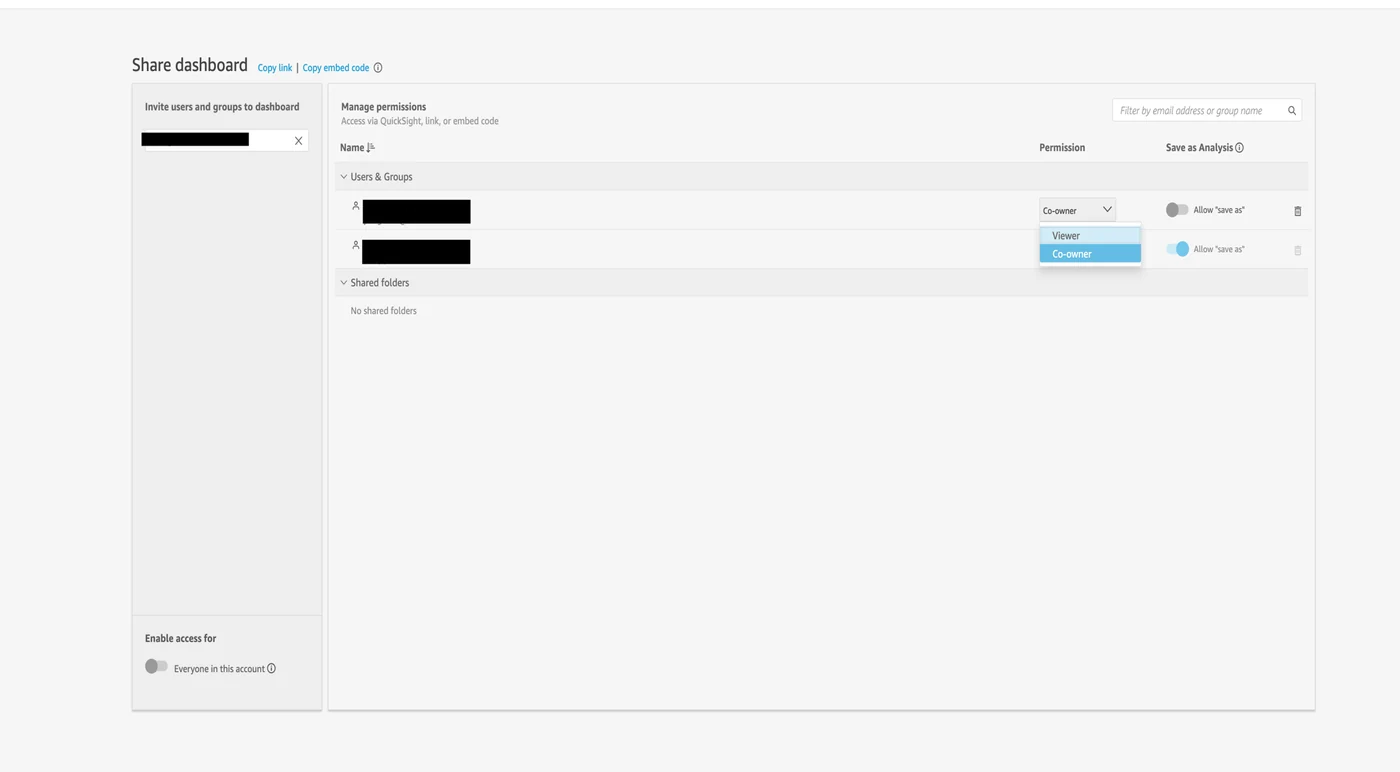
Task: Click the Name column header
Action: [352, 148]
